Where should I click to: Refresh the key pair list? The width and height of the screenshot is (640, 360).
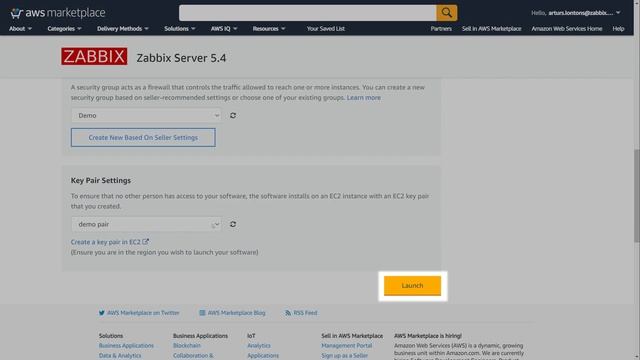[233, 224]
